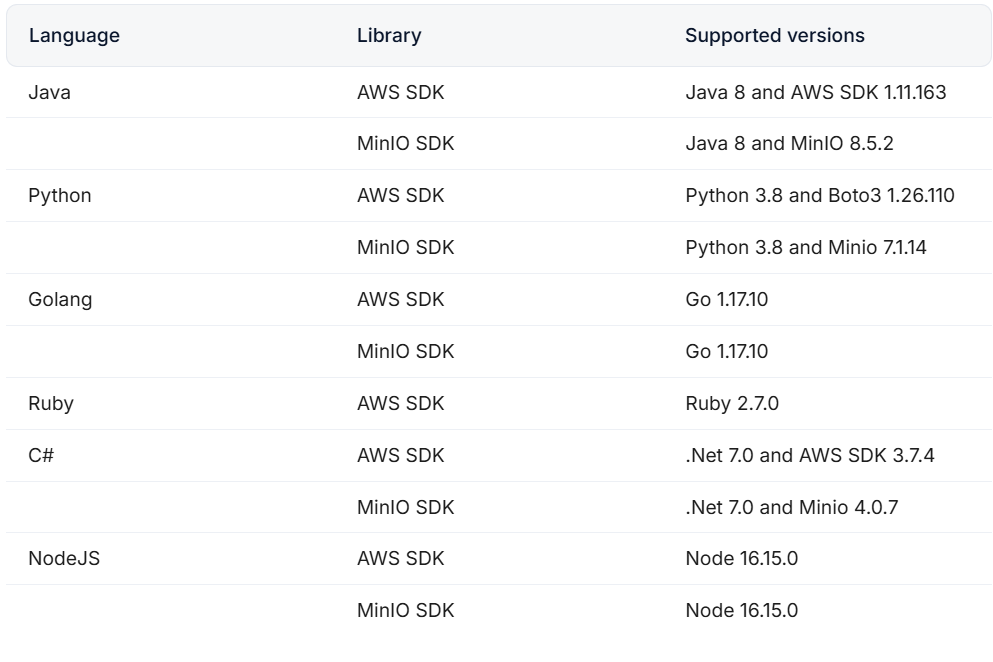Select the Ruby language cell
This screenshot has height=662, width=993.
(x=51, y=404)
